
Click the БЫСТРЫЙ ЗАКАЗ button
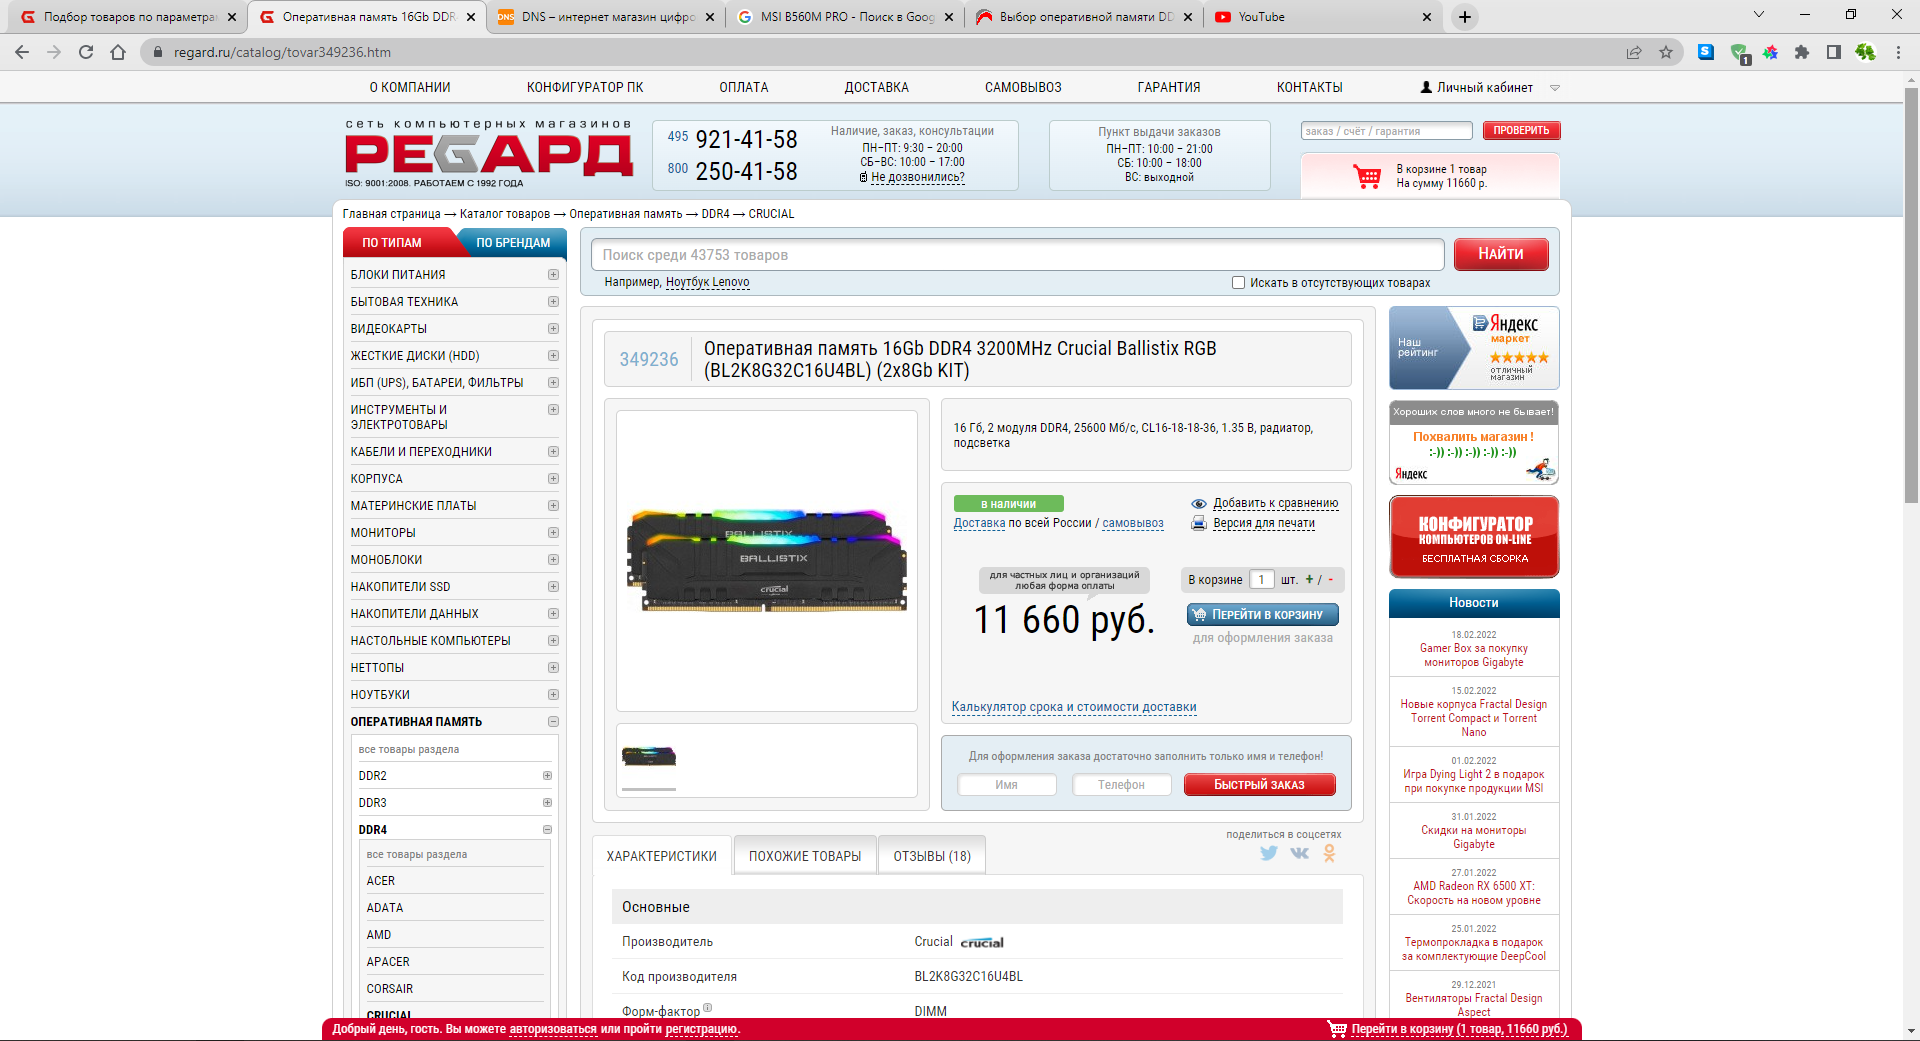1259,785
